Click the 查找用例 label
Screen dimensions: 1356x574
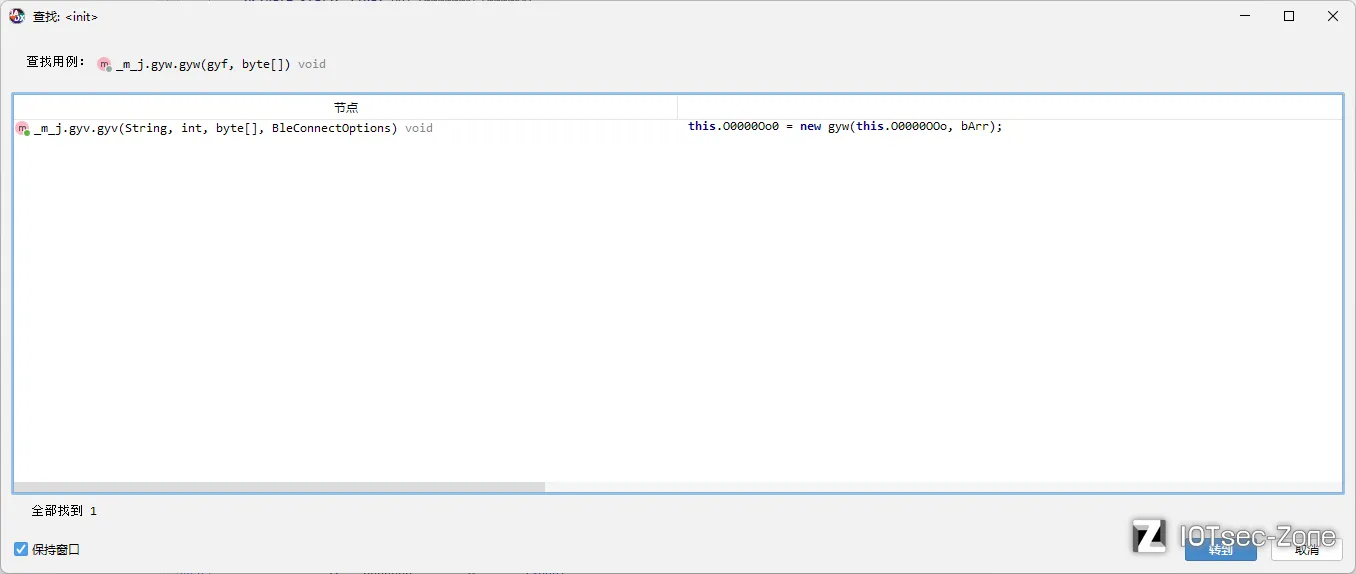point(56,63)
